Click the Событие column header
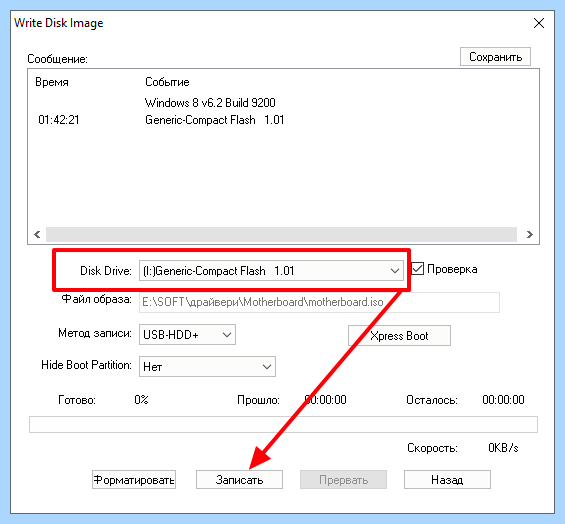This screenshot has width=565, height=524. pyautogui.click(x=167, y=82)
